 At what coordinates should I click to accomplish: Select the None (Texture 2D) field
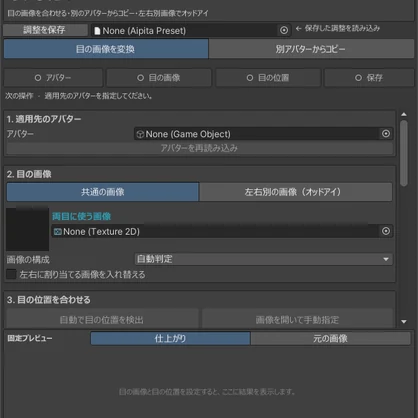tap(222, 231)
